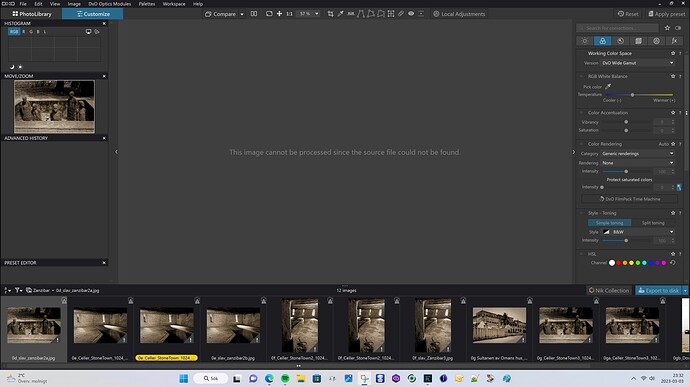This screenshot has width=690, height=387.
Task: Open the File menu
Action: pyautogui.click(x=23, y=4)
